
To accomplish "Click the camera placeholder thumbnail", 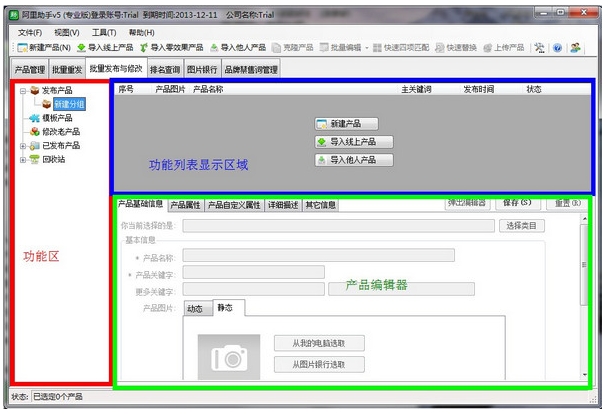I will 229,357.
